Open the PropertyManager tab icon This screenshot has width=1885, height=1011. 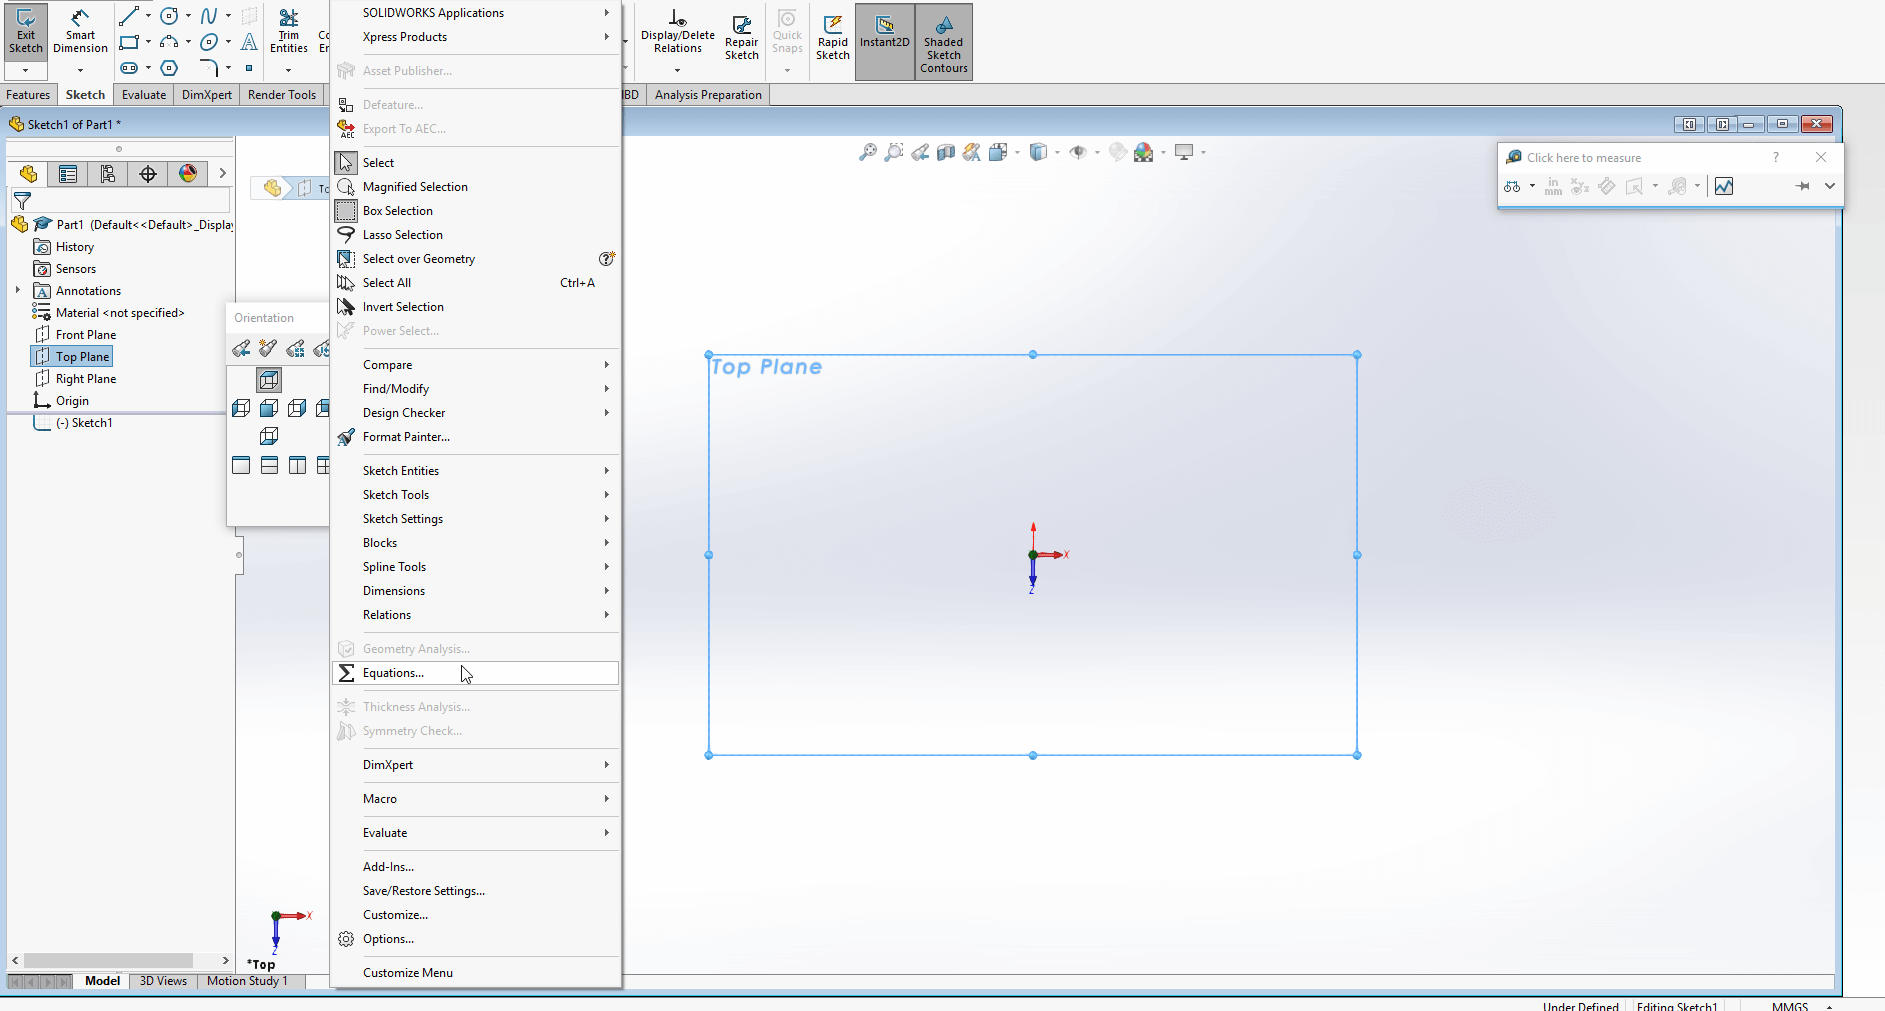coord(68,174)
